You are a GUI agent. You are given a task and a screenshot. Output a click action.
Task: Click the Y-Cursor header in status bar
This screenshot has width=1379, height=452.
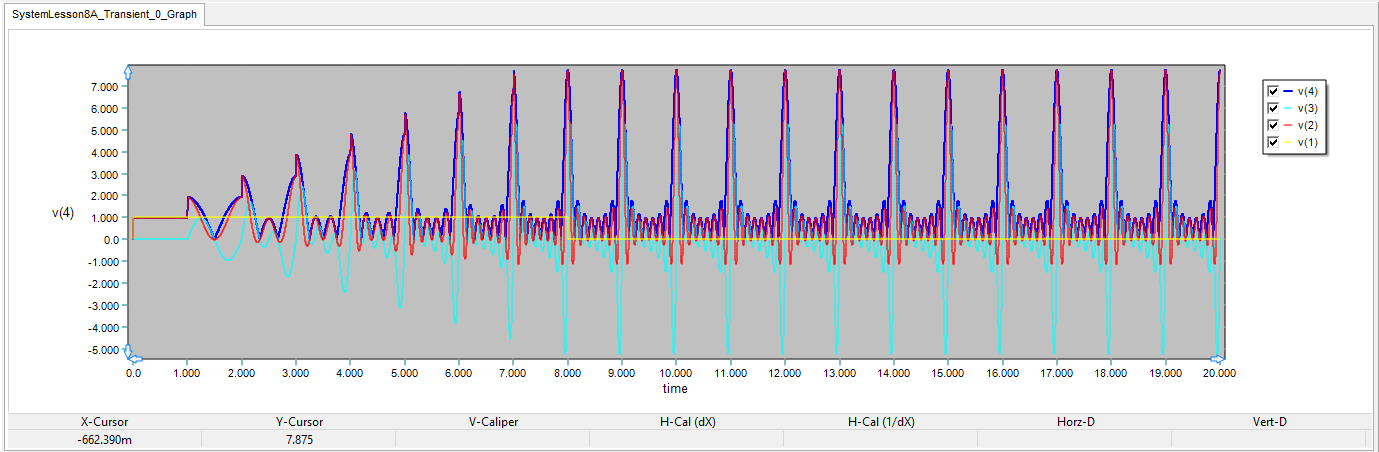(299, 422)
